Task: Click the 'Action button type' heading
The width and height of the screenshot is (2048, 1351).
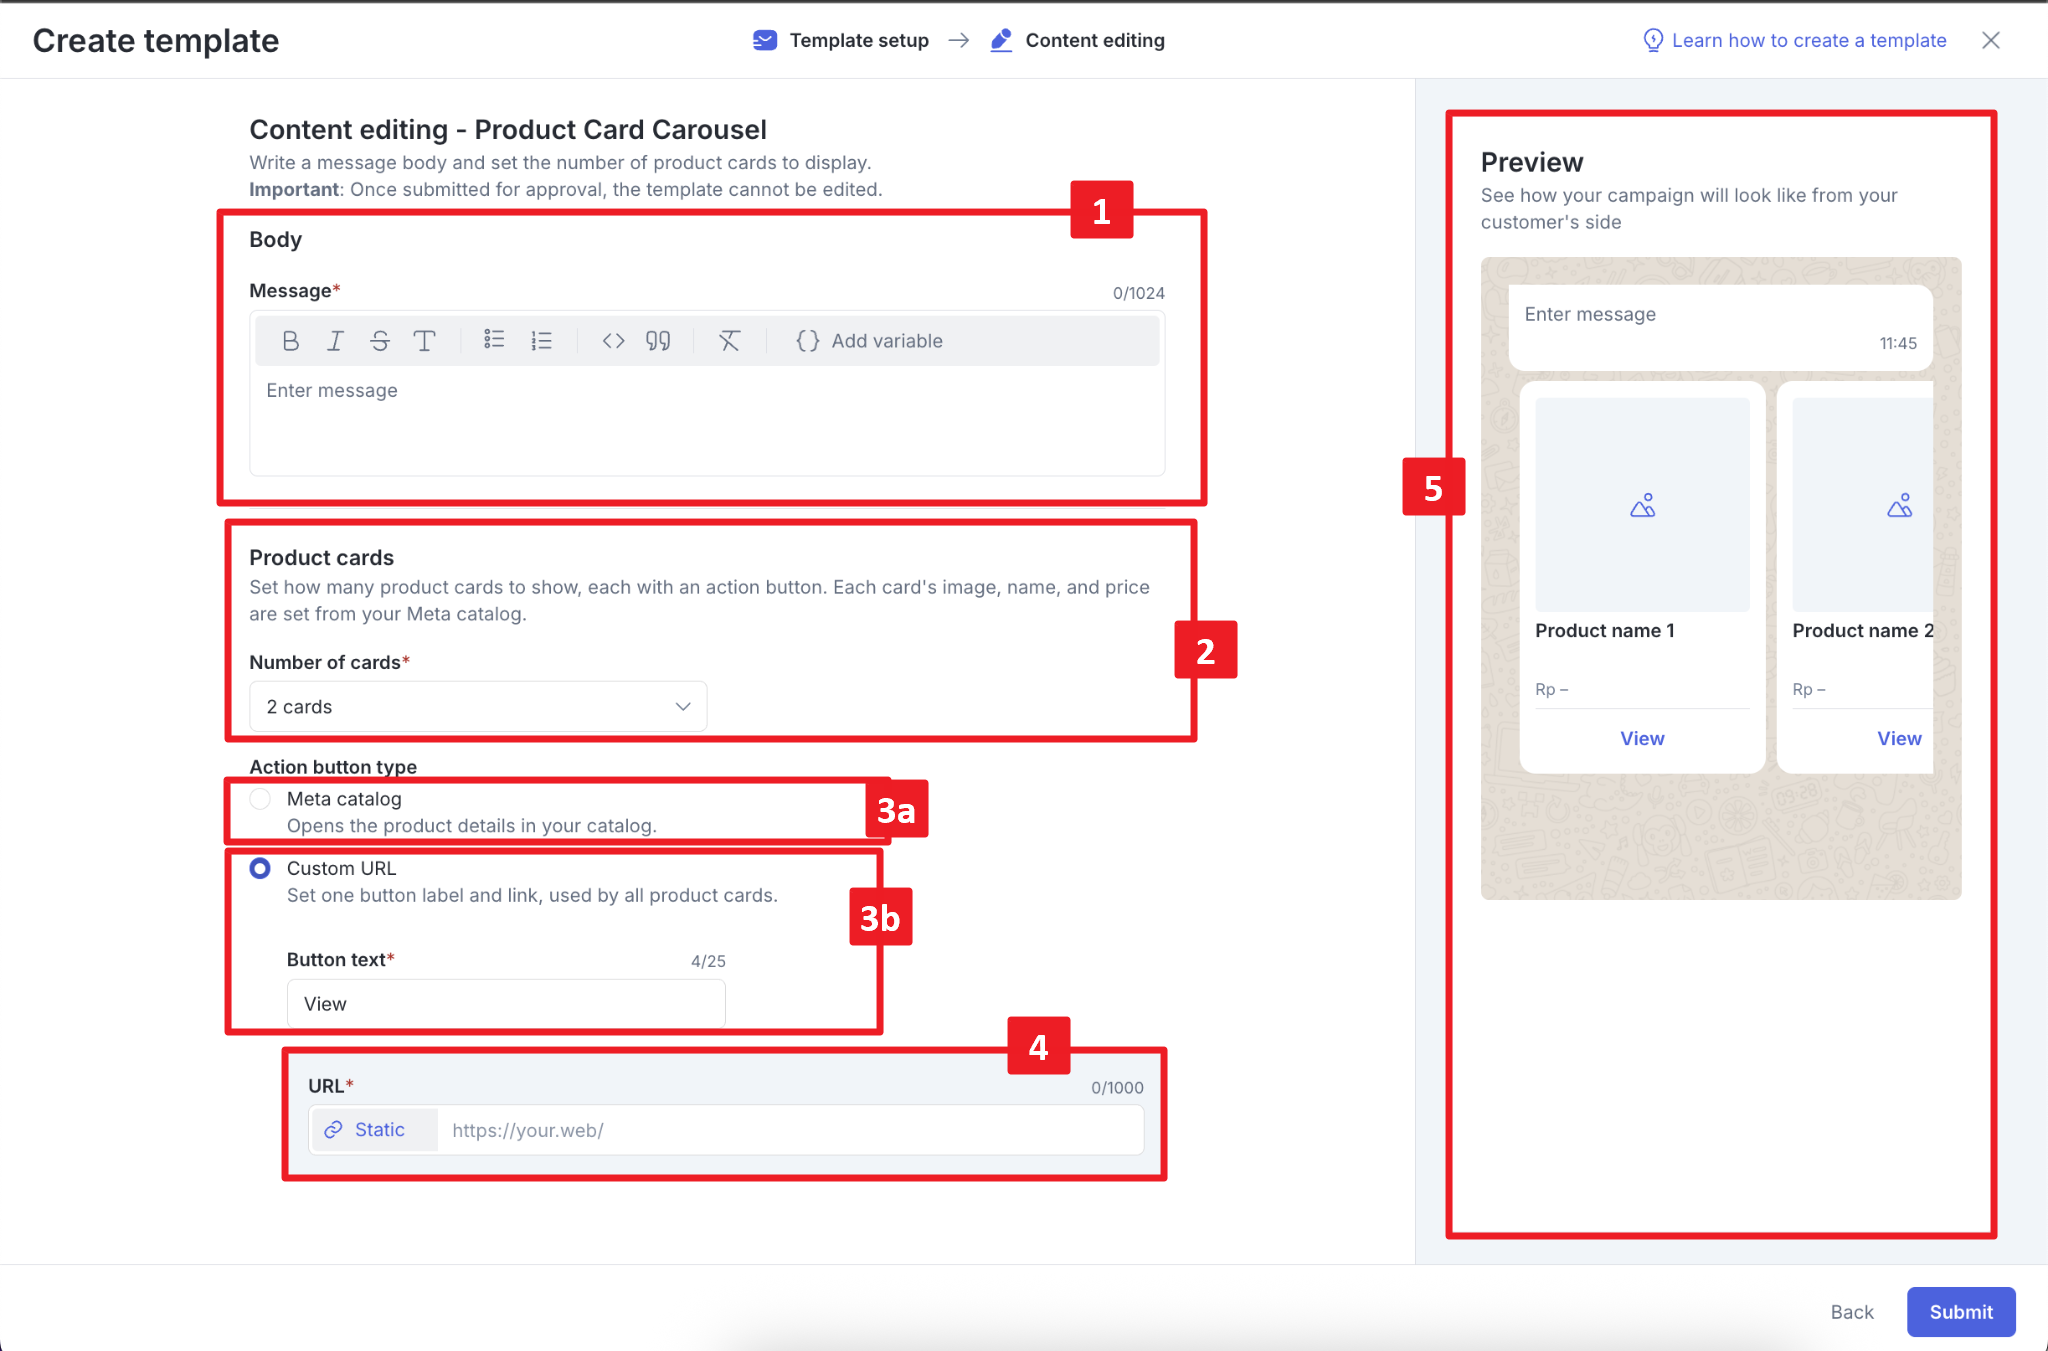Action: tap(333, 767)
